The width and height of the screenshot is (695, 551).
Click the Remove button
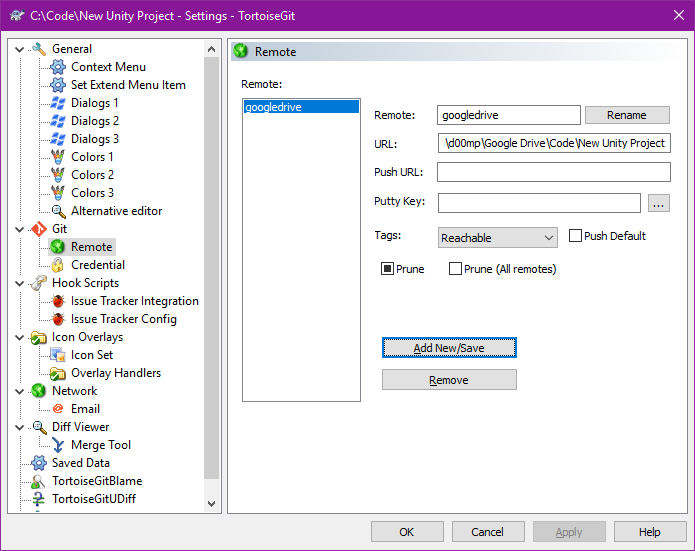(x=449, y=380)
